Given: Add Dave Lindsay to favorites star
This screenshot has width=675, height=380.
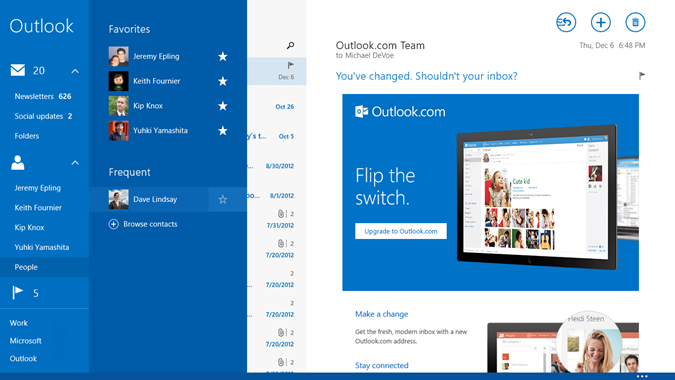Looking at the screenshot, I should pos(223,199).
